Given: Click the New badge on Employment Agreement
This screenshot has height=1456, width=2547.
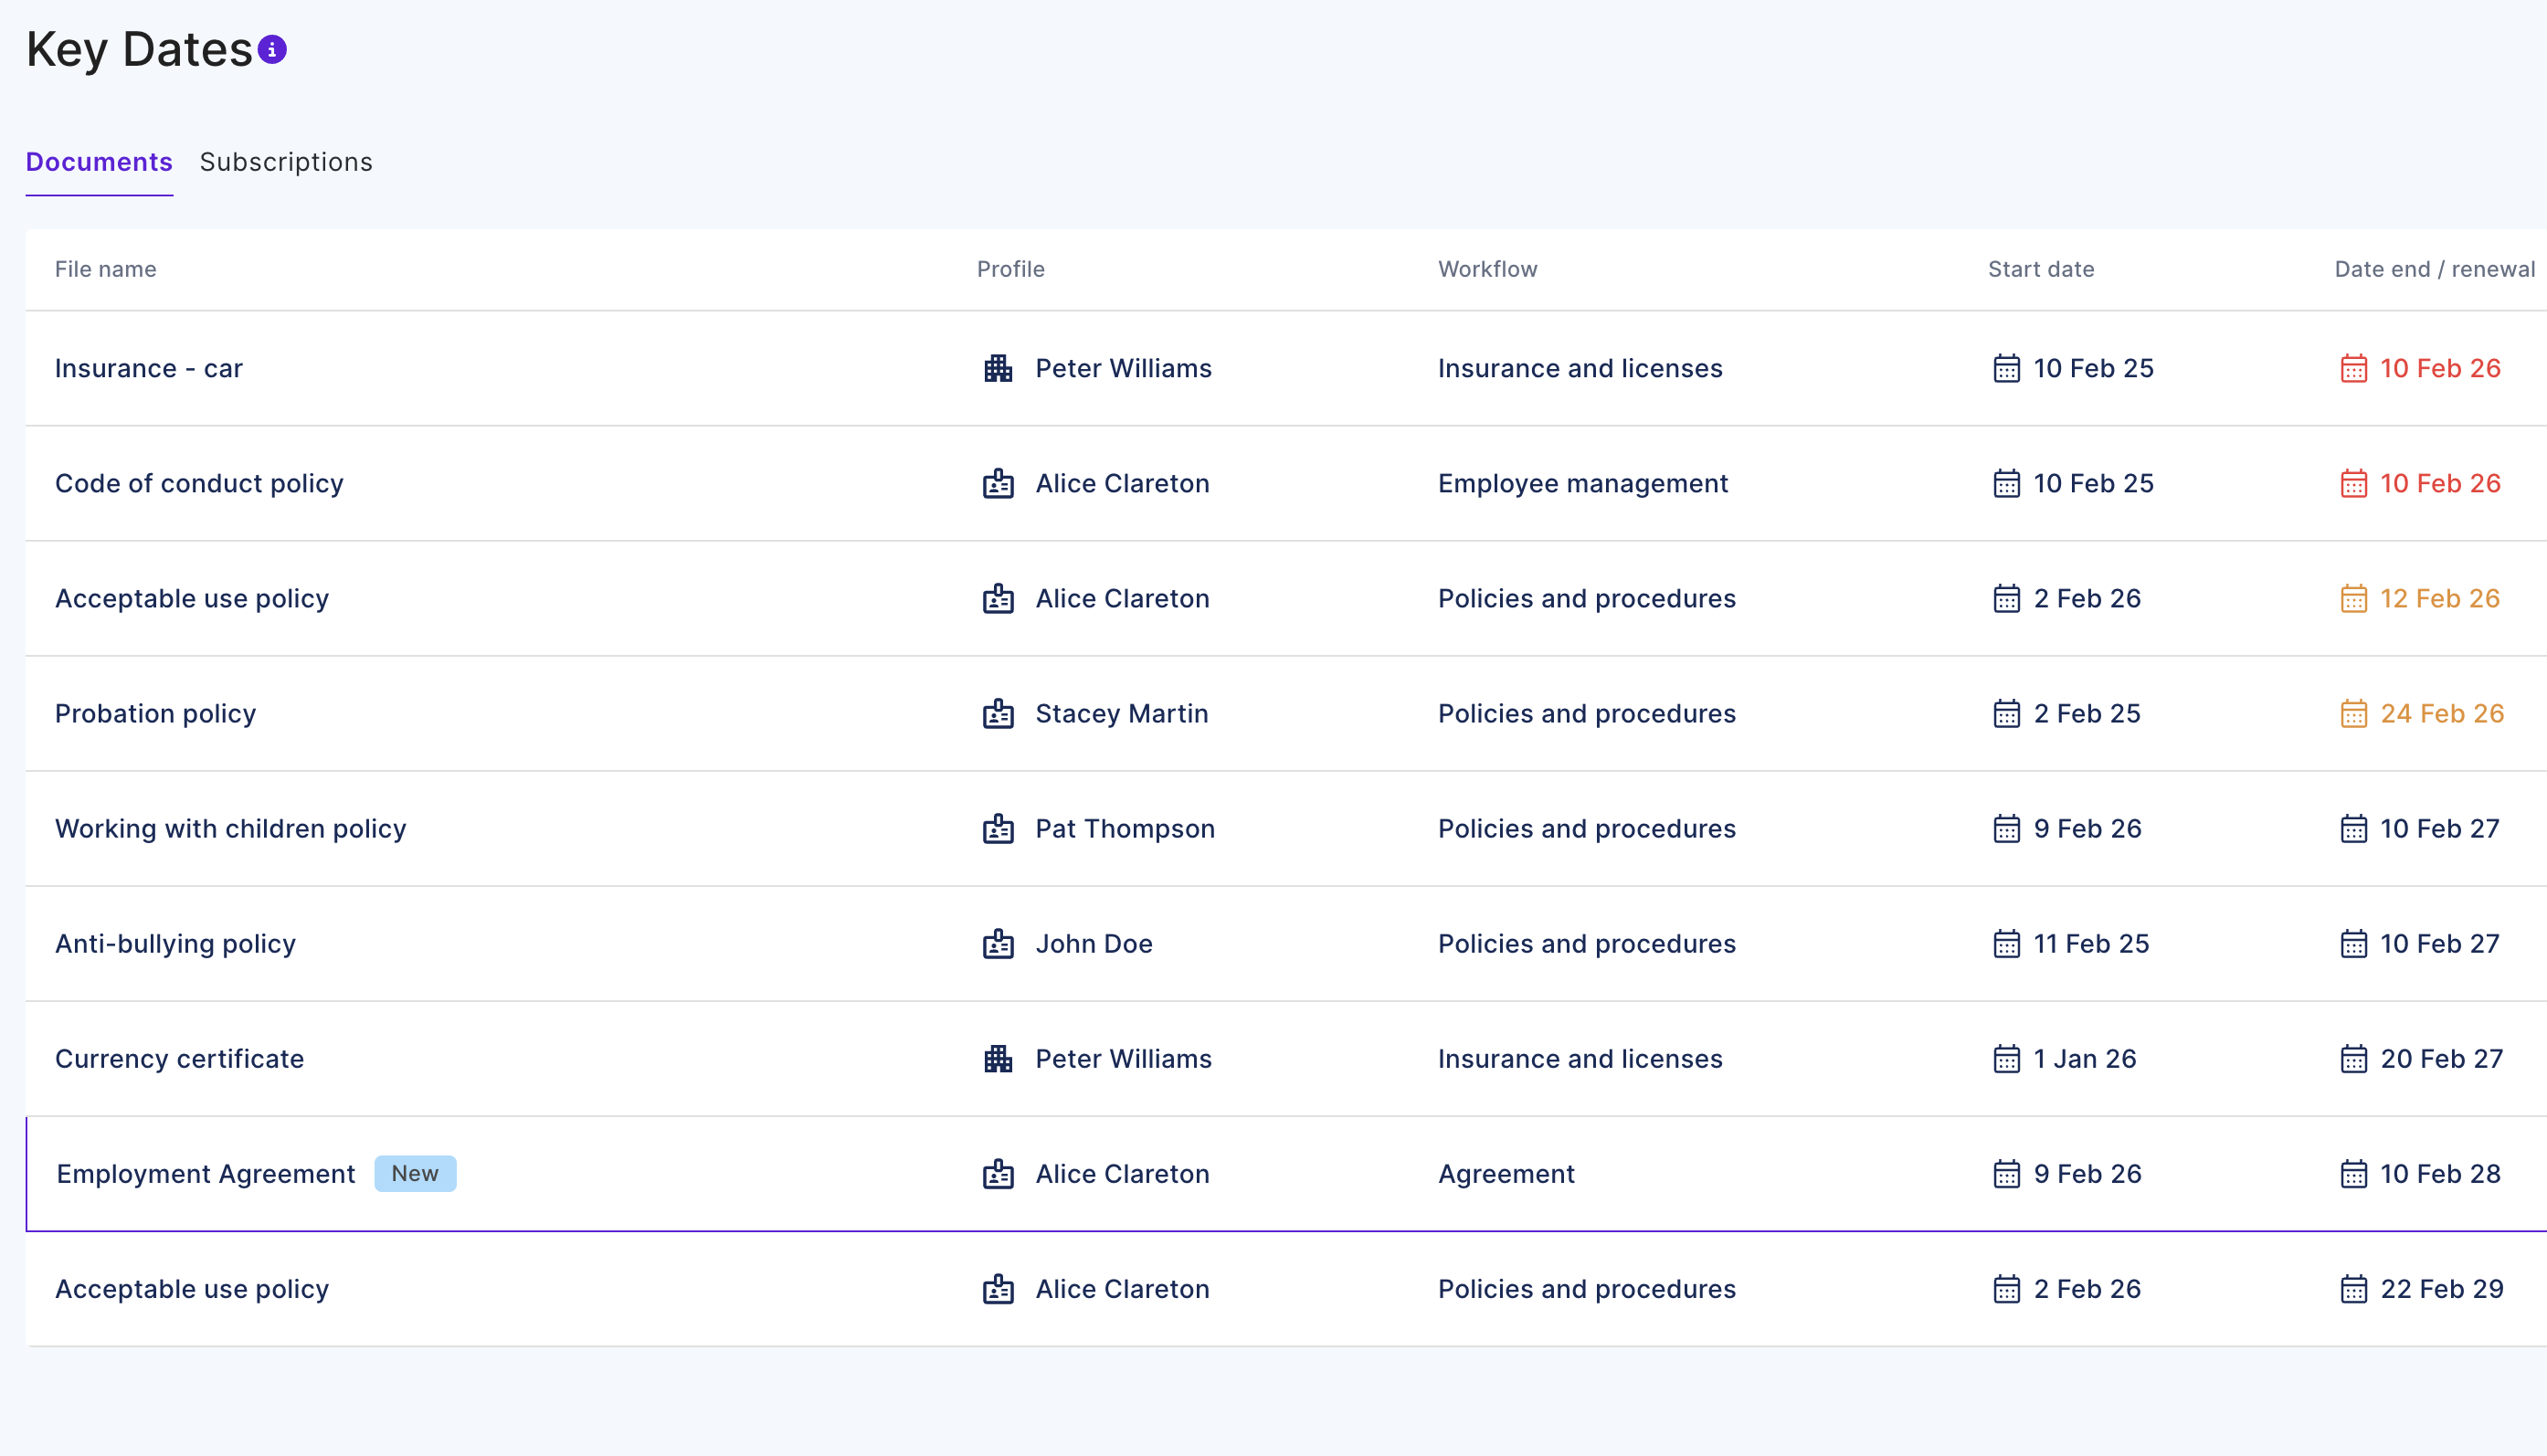Looking at the screenshot, I should click(415, 1174).
